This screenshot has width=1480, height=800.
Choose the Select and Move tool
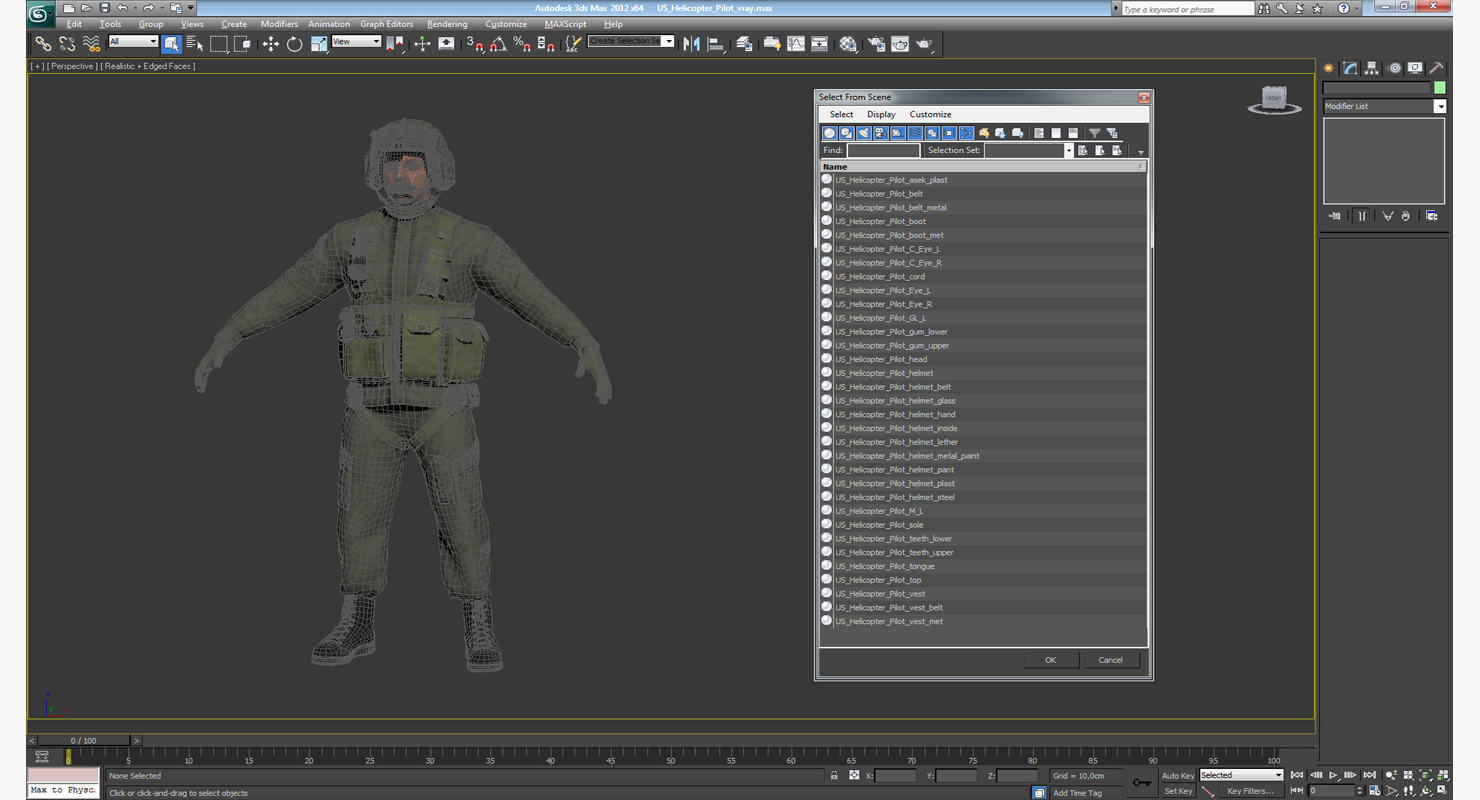pyautogui.click(x=270, y=44)
